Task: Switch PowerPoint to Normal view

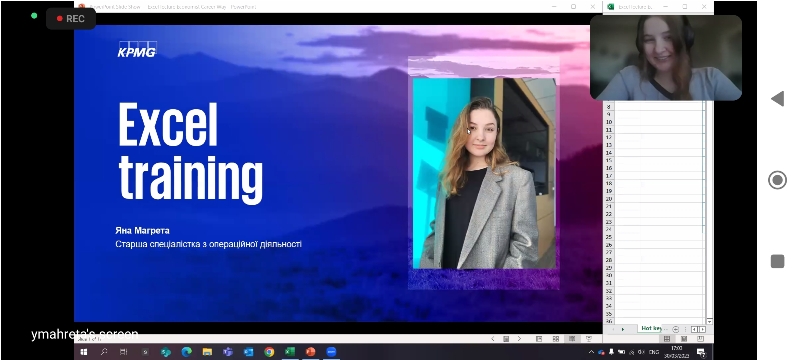Action: [x=539, y=339]
